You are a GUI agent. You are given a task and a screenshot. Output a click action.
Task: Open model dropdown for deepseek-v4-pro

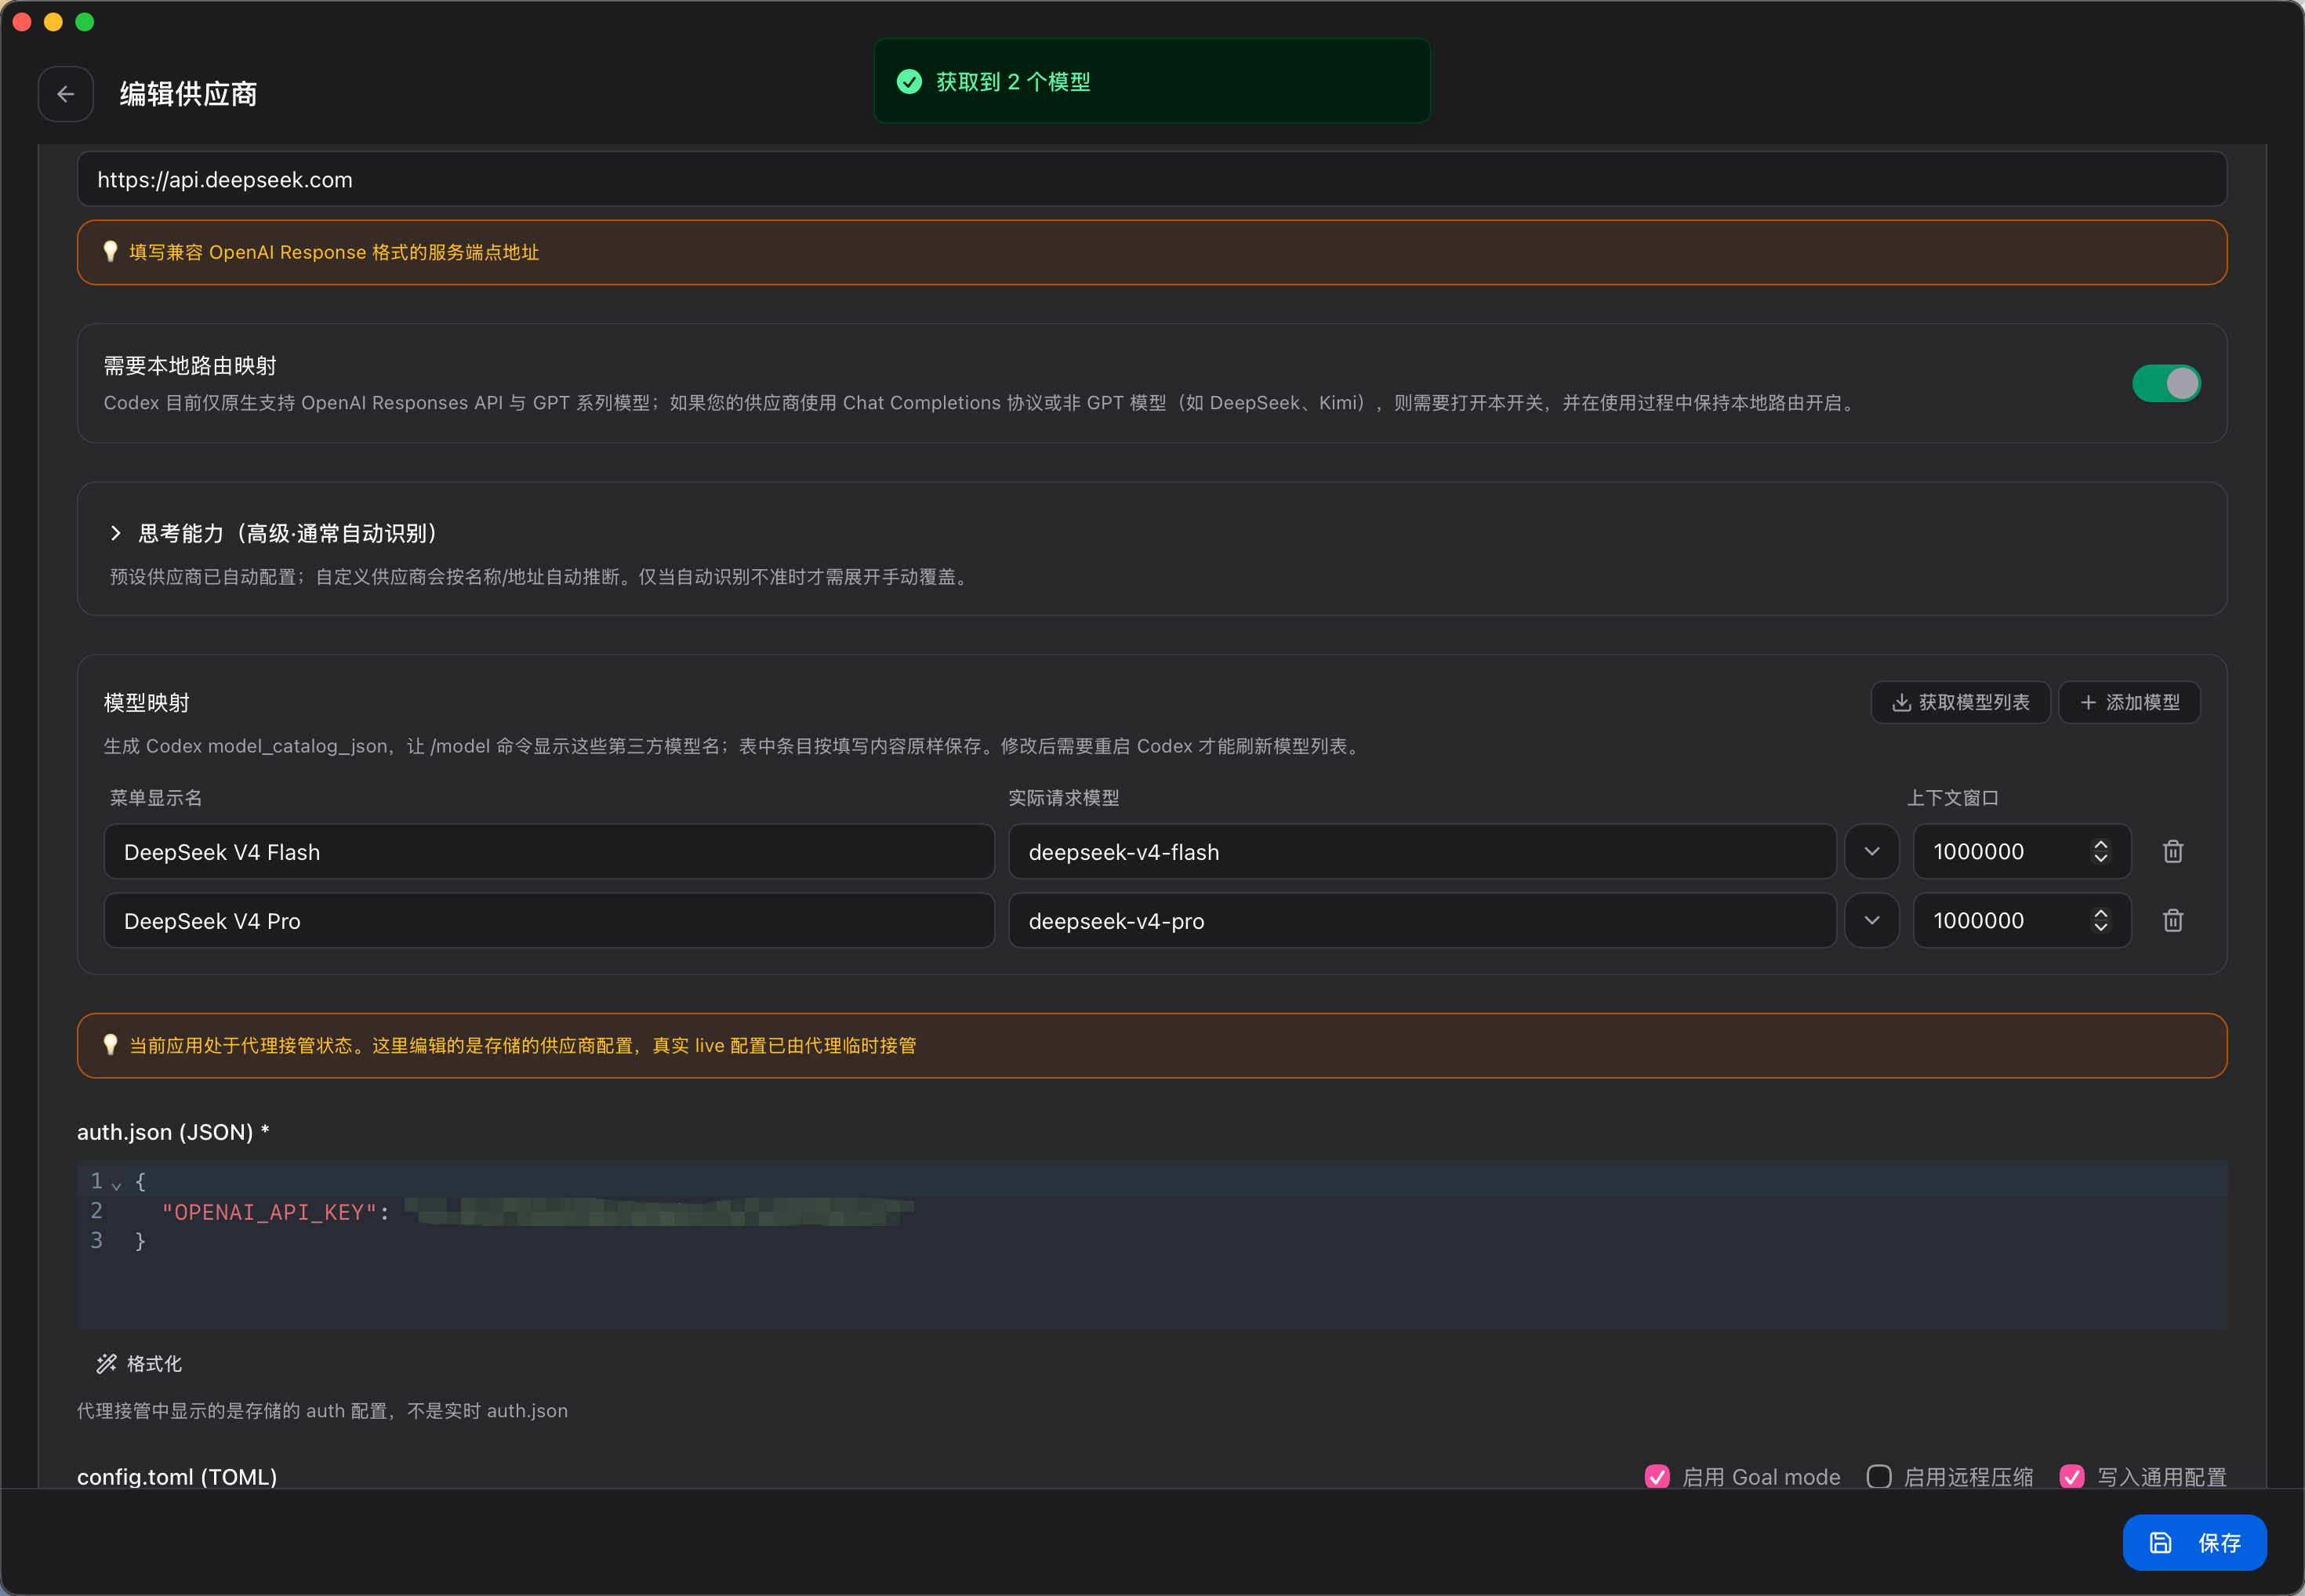point(1872,921)
